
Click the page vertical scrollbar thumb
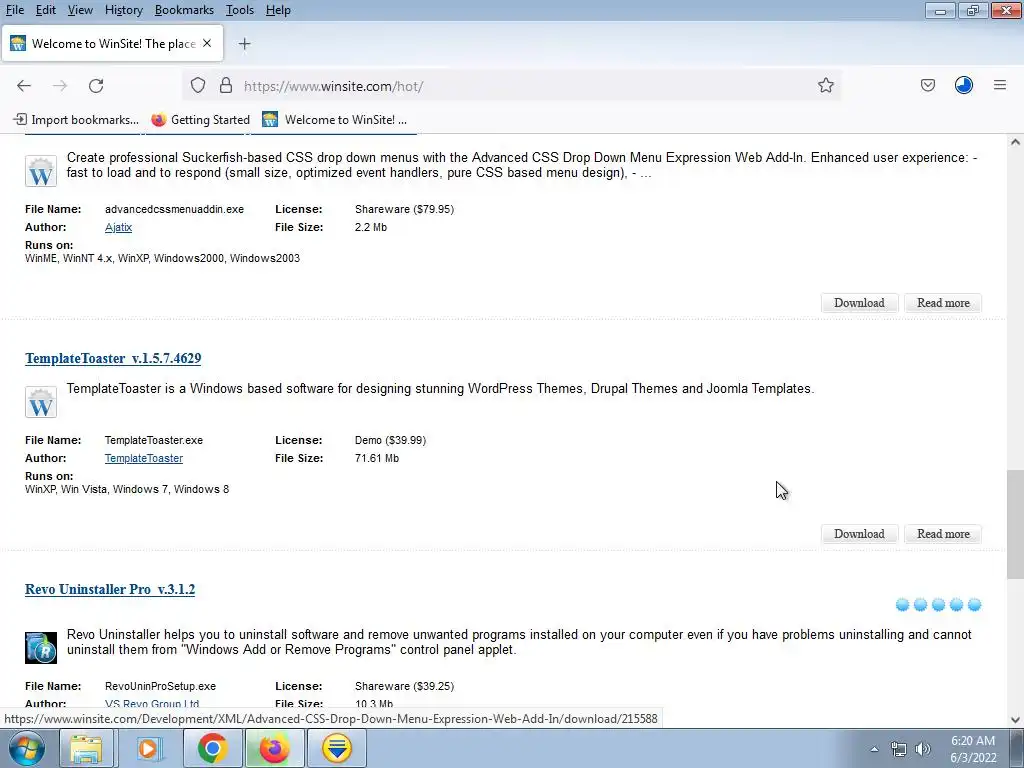(1014, 524)
